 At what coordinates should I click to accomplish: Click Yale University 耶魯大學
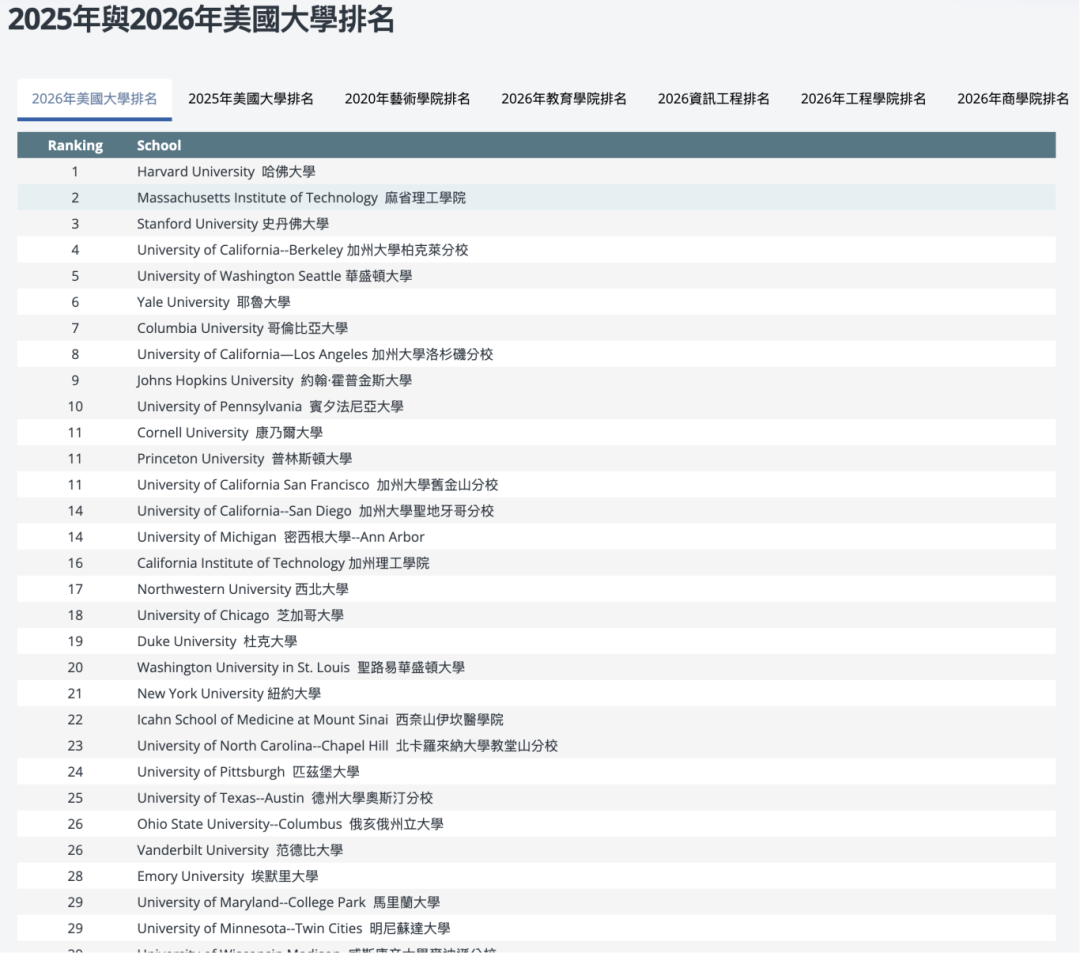[x=214, y=302]
